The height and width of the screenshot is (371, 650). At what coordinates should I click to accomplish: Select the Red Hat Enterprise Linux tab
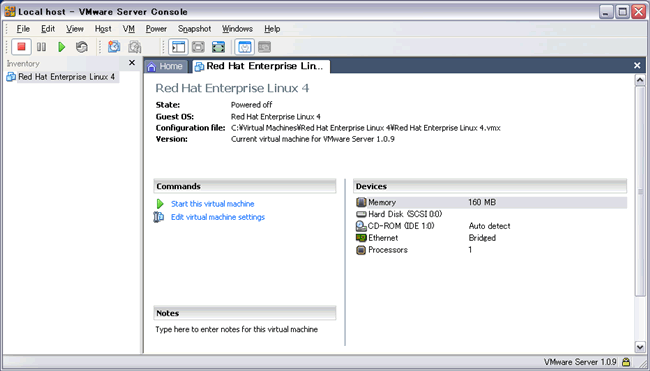[261, 66]
